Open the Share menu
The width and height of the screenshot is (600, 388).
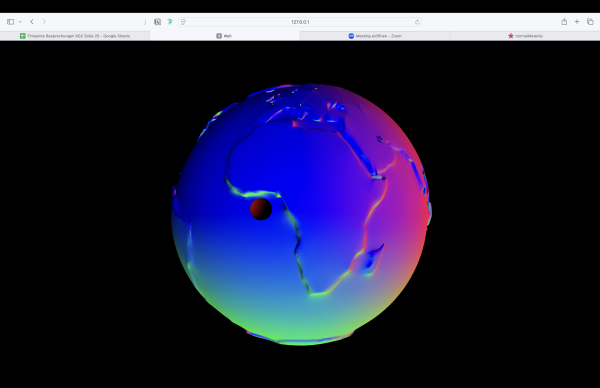pos(564,22)
